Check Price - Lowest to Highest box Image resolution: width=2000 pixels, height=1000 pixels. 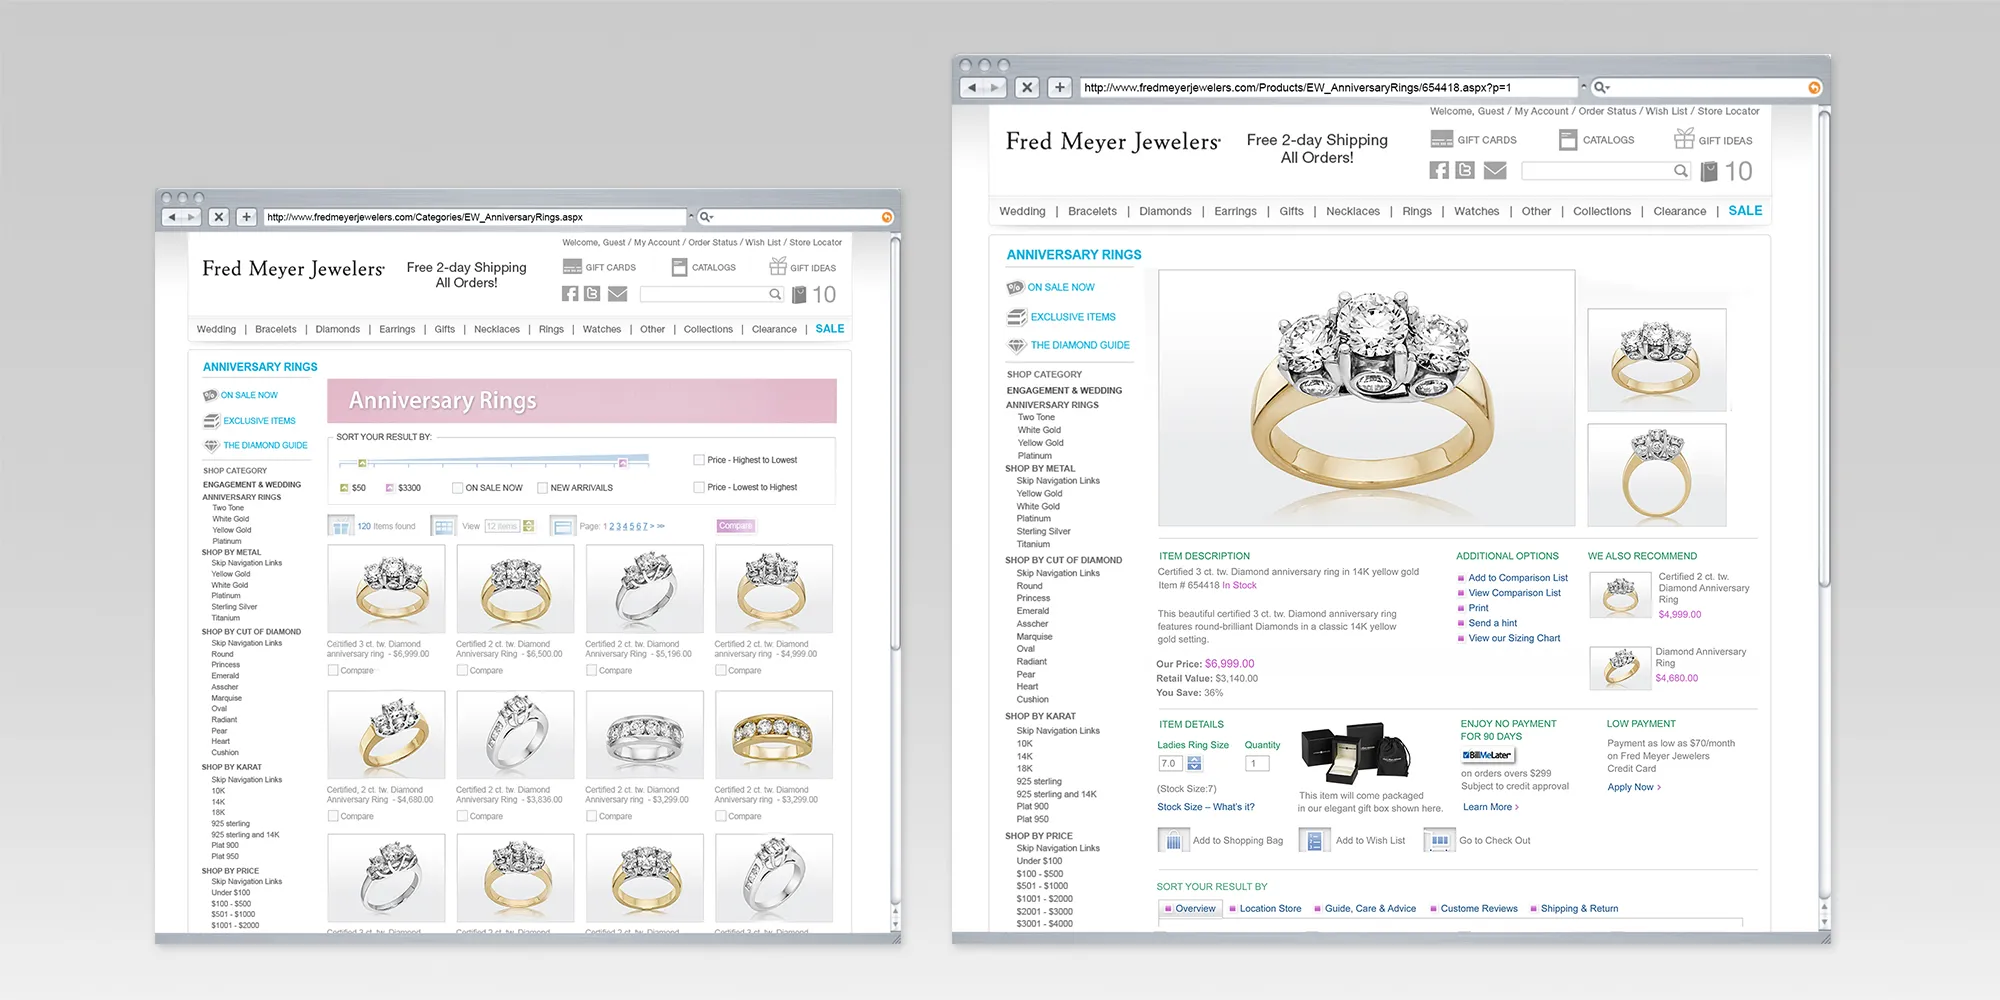point(699,487)
